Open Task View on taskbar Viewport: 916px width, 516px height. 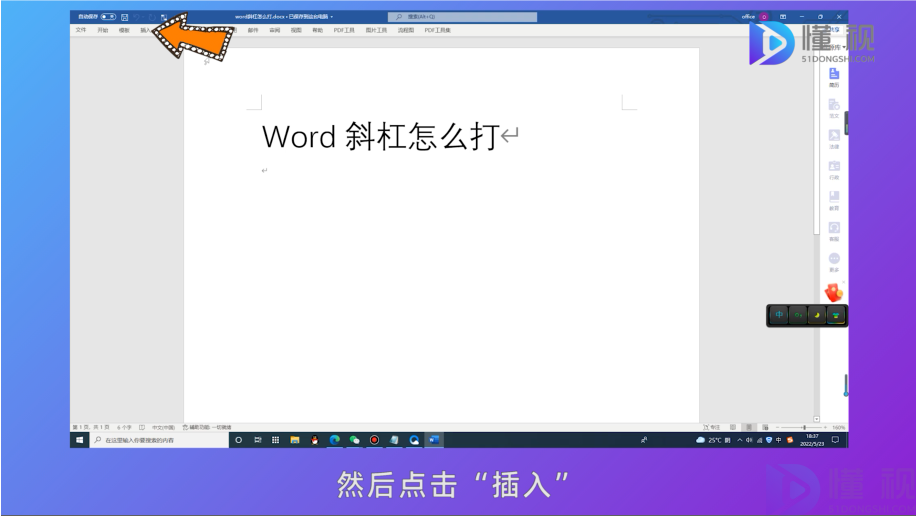pos(258,440)
